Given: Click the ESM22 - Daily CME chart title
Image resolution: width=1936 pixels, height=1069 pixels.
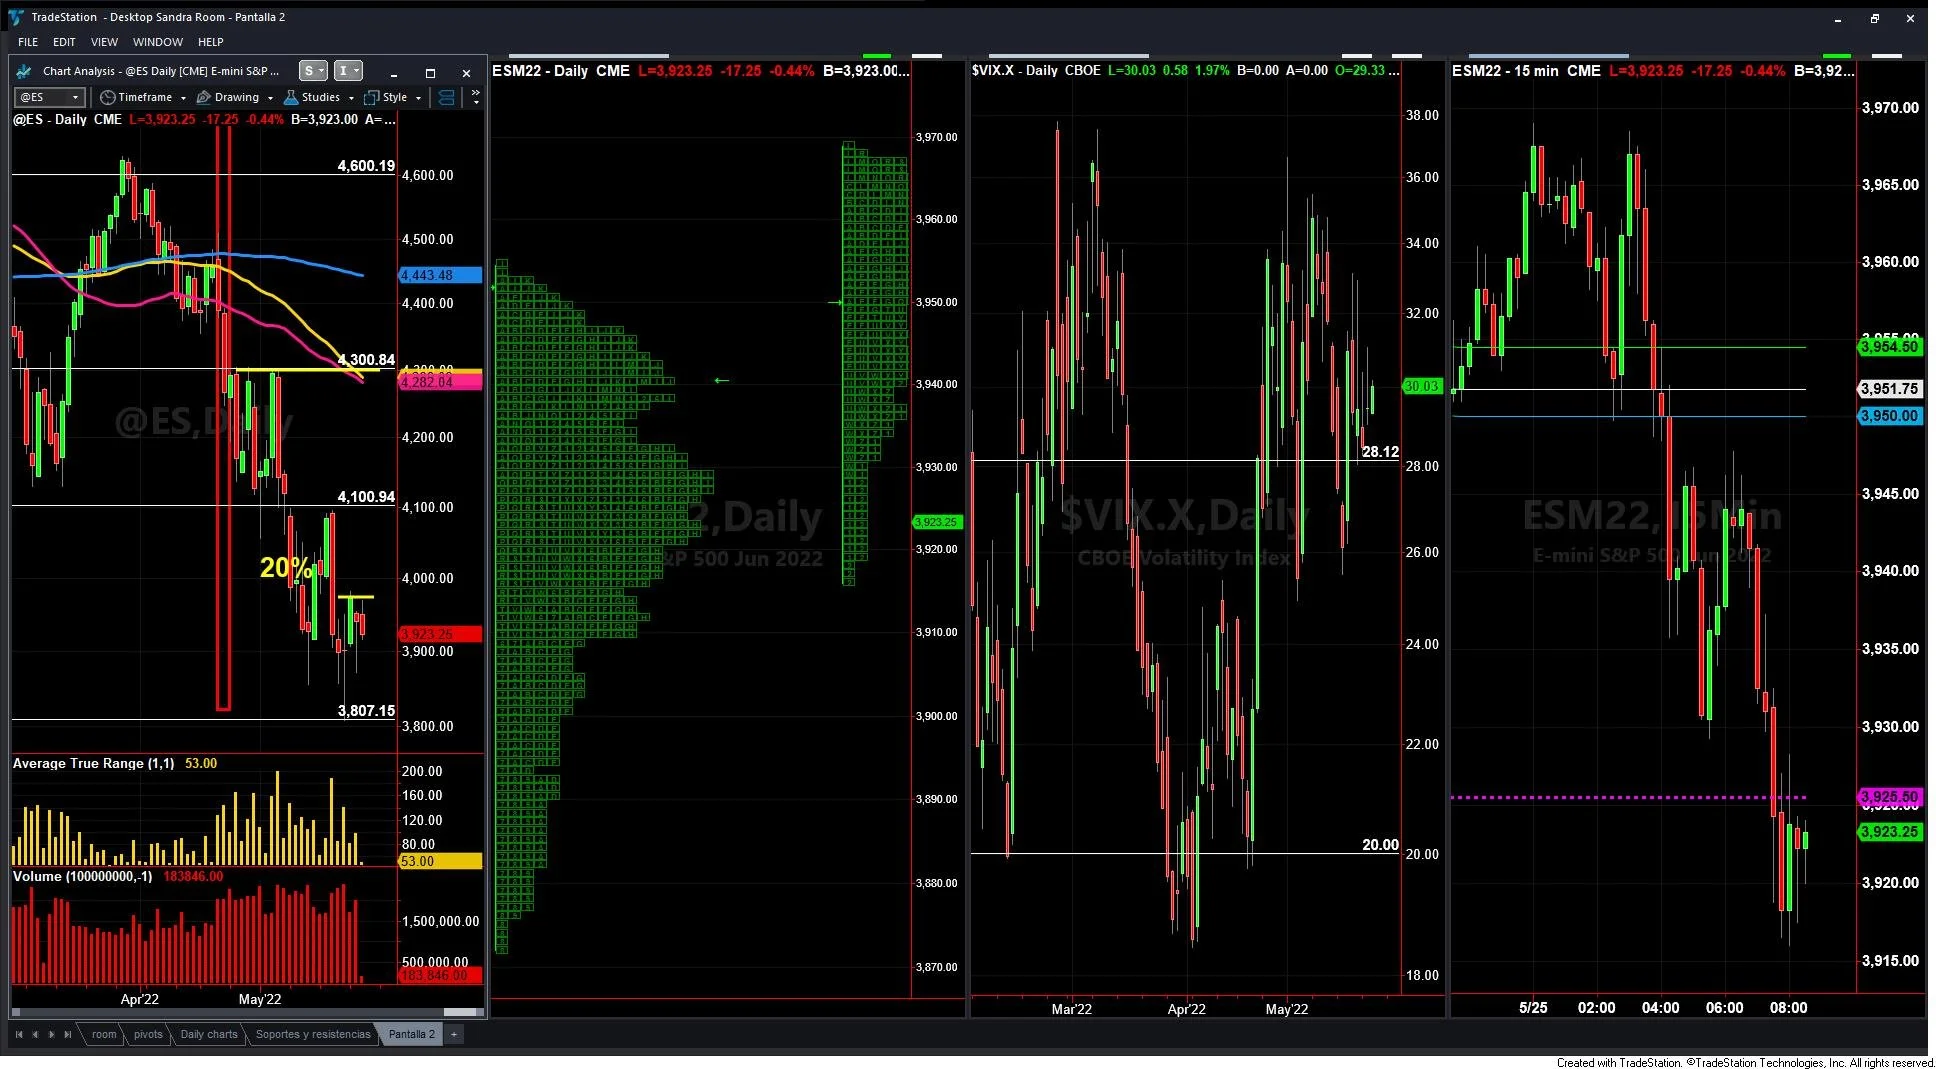Looking at the screenshot, I should click(x=561, y=71).
